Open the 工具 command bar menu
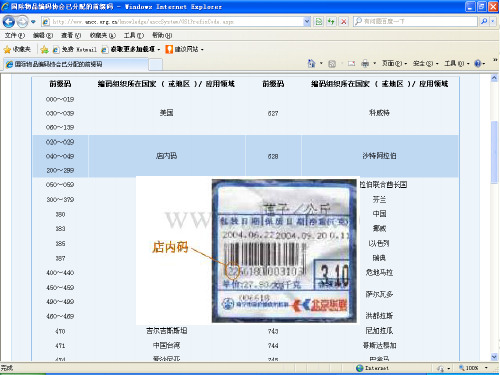 (457, 63)
